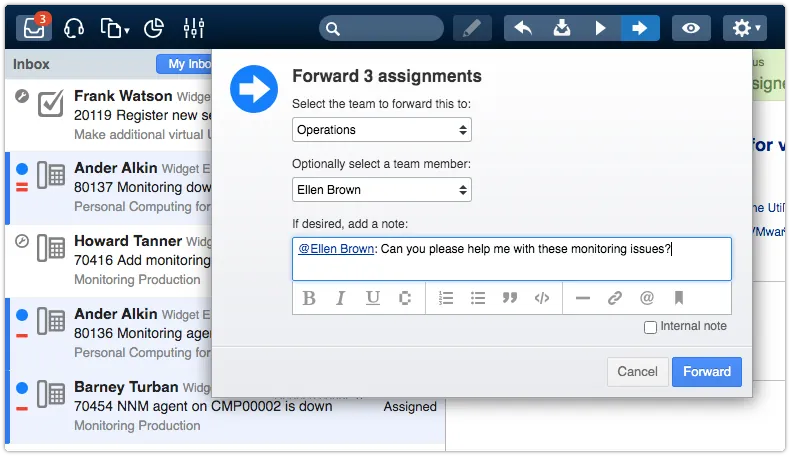The width and height of the screenshot is (790, 456).
Task: Insert a code block in note
Action: 542,298
